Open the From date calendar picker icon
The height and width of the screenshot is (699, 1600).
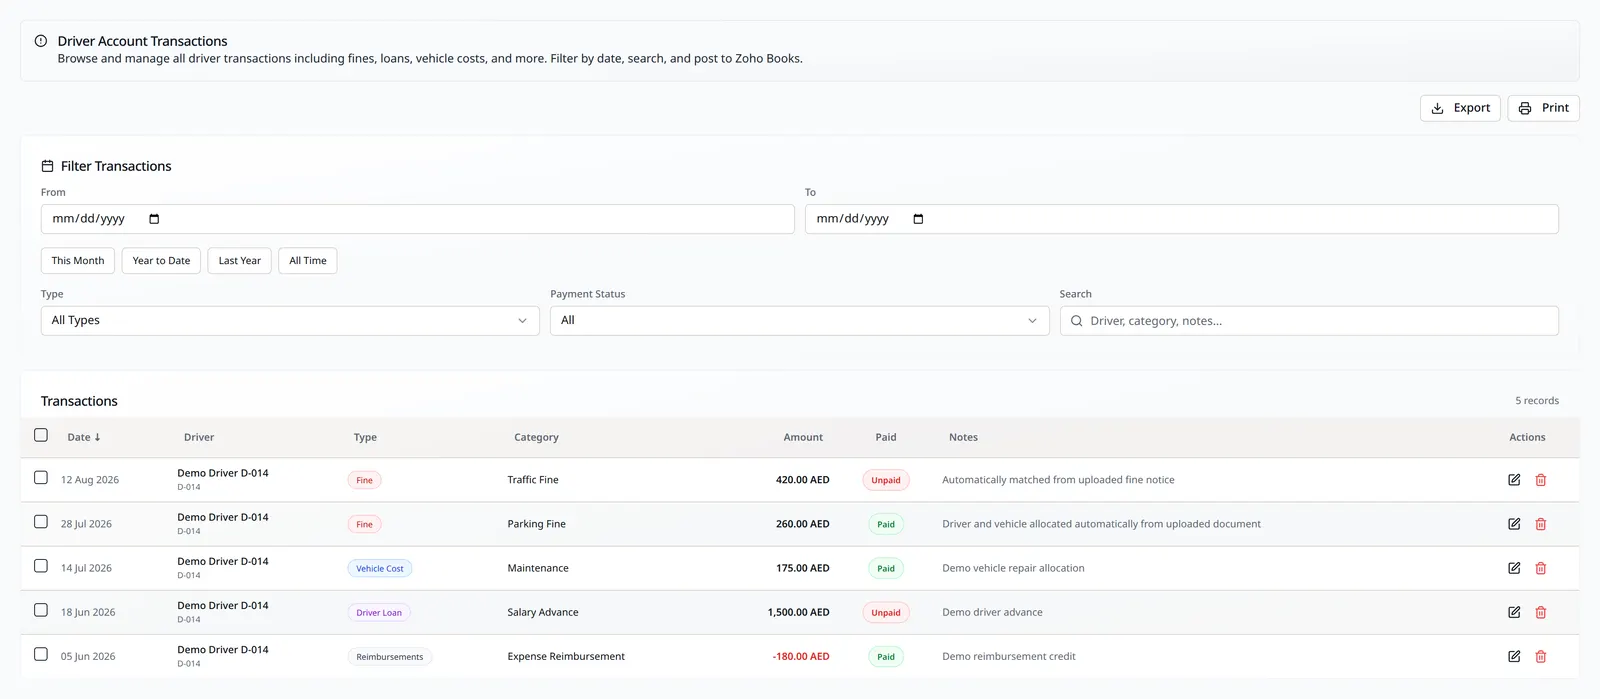click(x=154, y=219)
